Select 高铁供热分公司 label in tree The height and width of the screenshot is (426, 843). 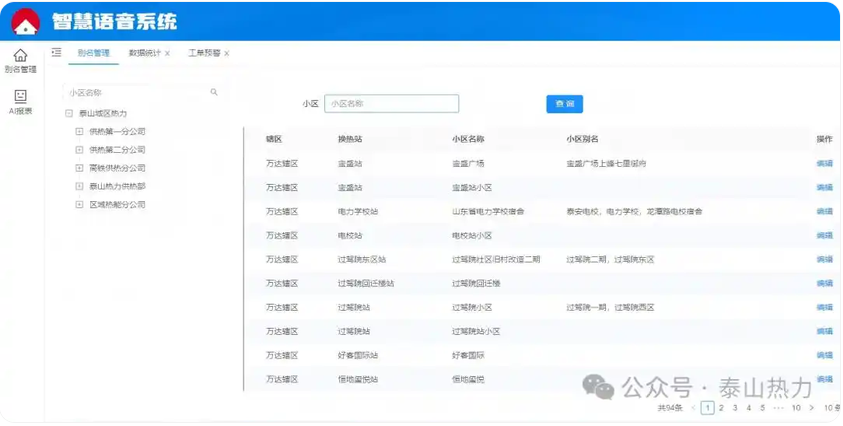pos(117,168)
